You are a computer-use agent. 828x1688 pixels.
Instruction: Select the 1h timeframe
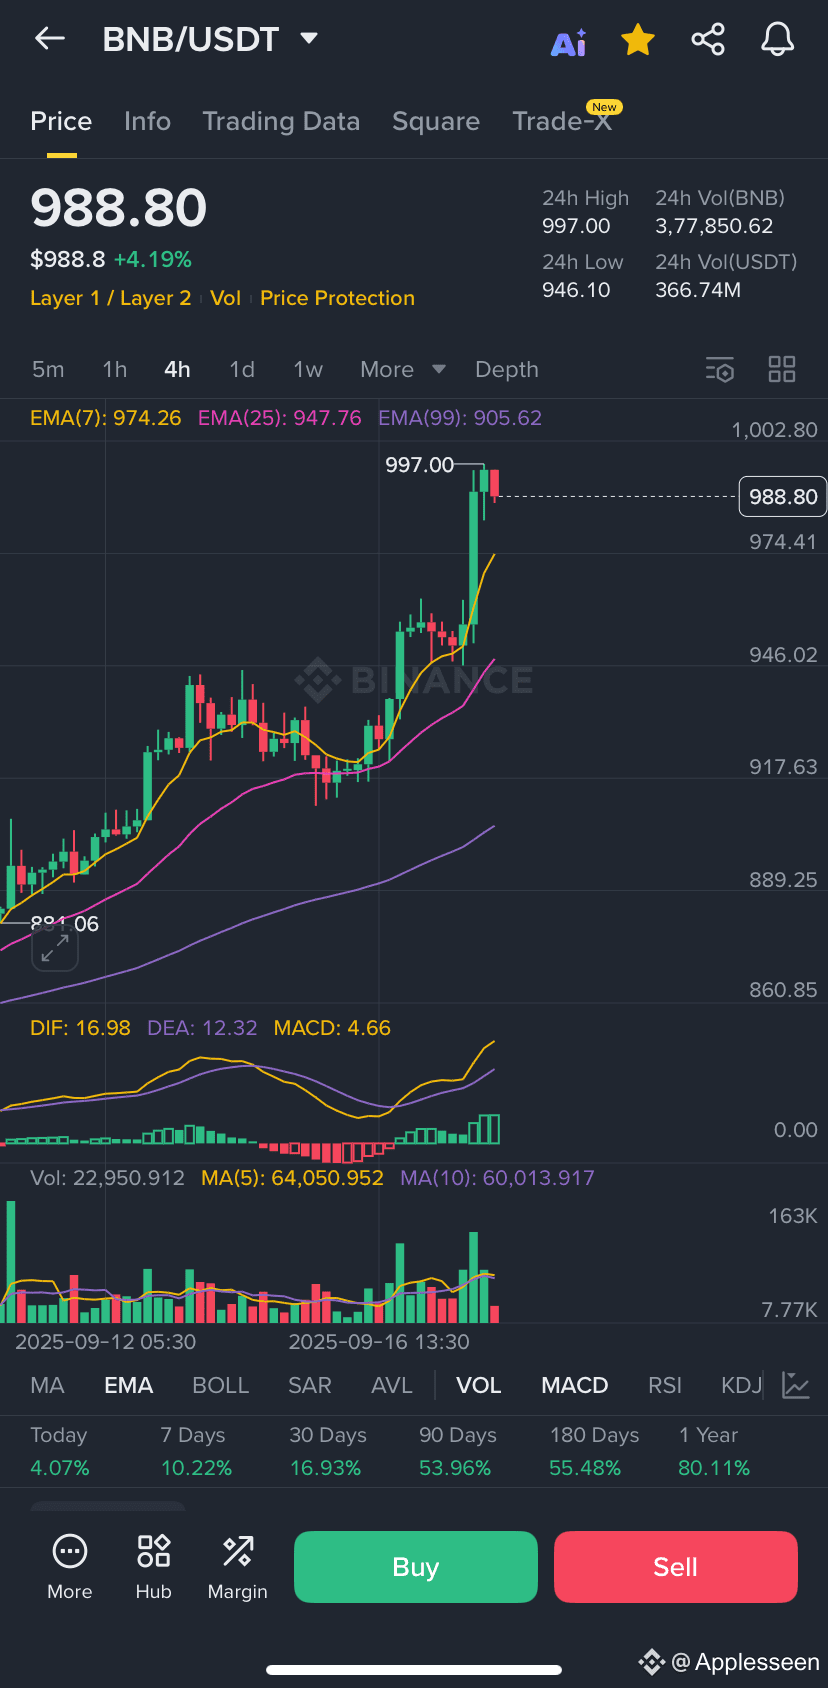[115, 369]
